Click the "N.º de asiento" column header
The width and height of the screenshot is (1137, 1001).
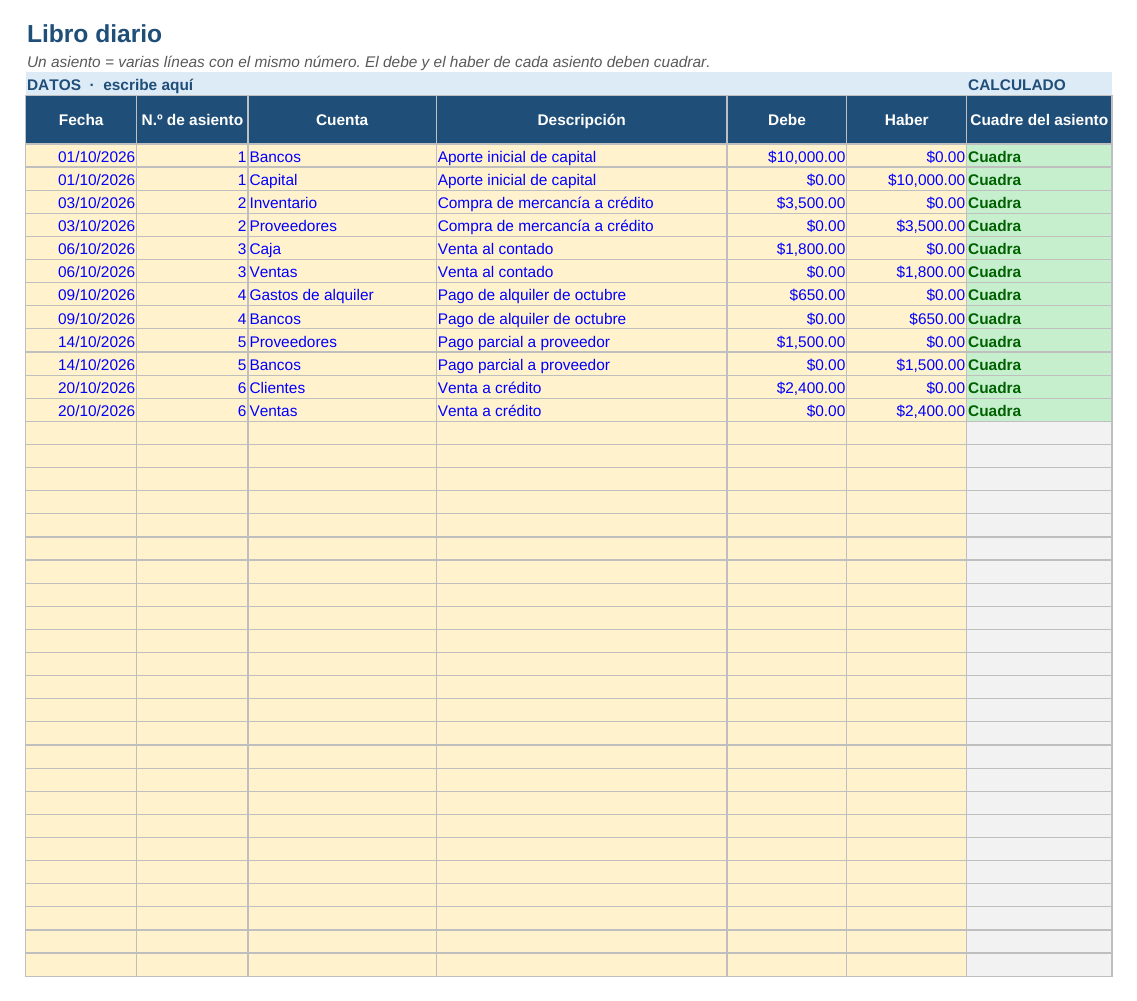[x=192, y=120]
